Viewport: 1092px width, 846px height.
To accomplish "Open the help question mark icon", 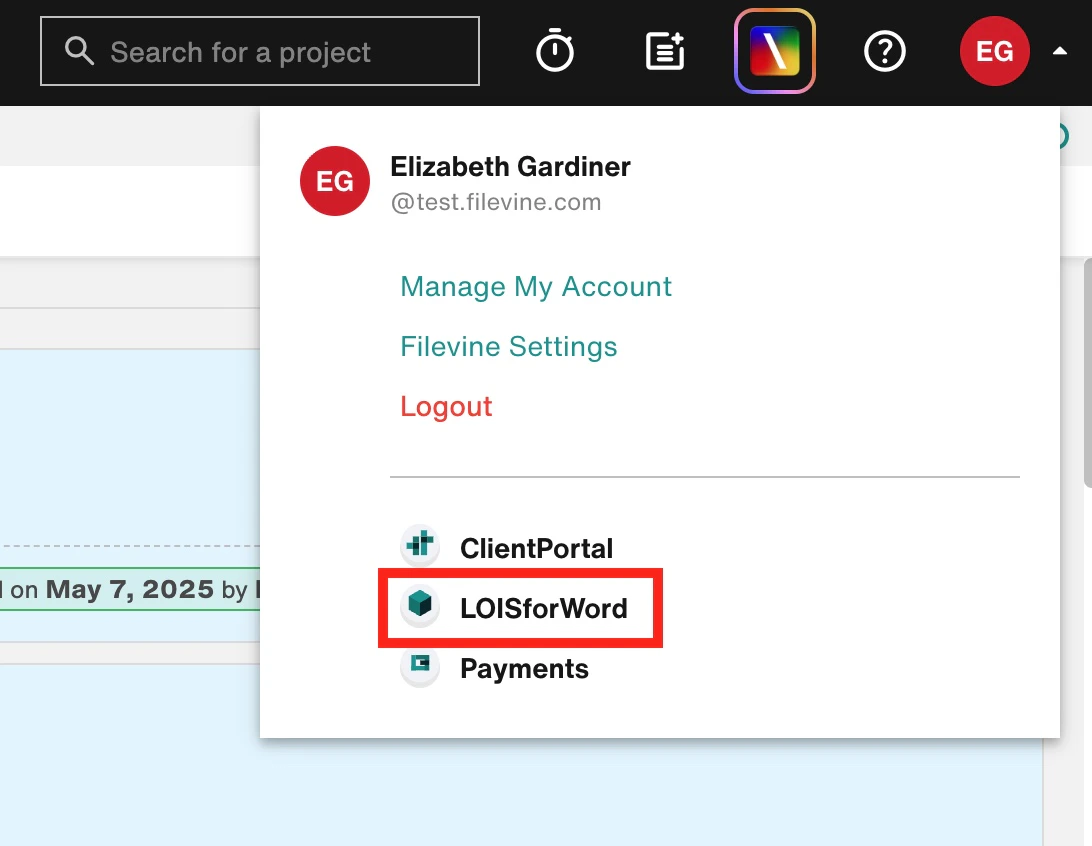I will (x=884, y=51).
